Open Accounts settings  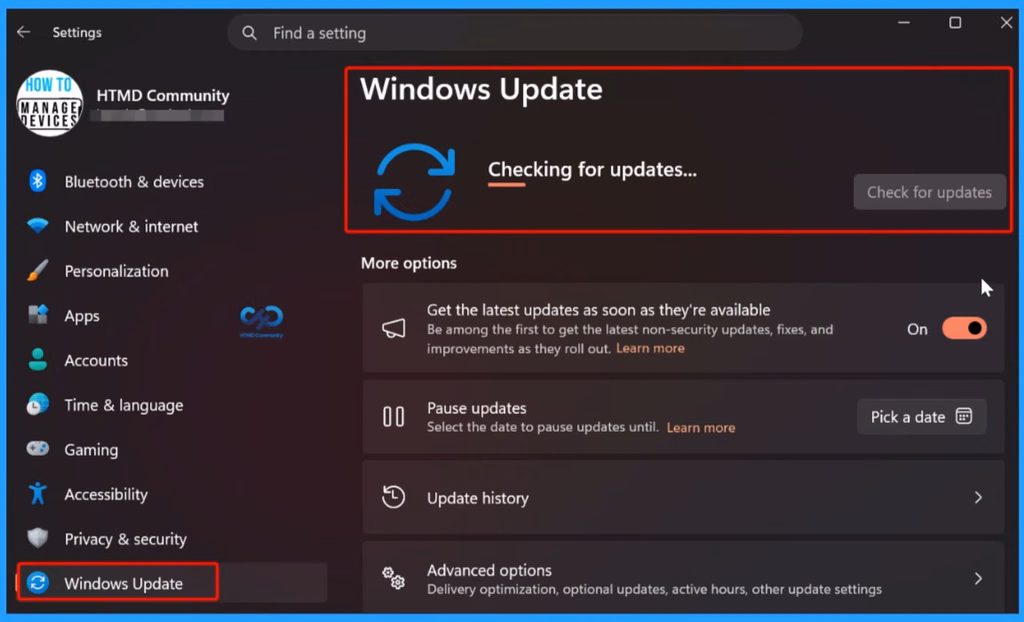96,361
